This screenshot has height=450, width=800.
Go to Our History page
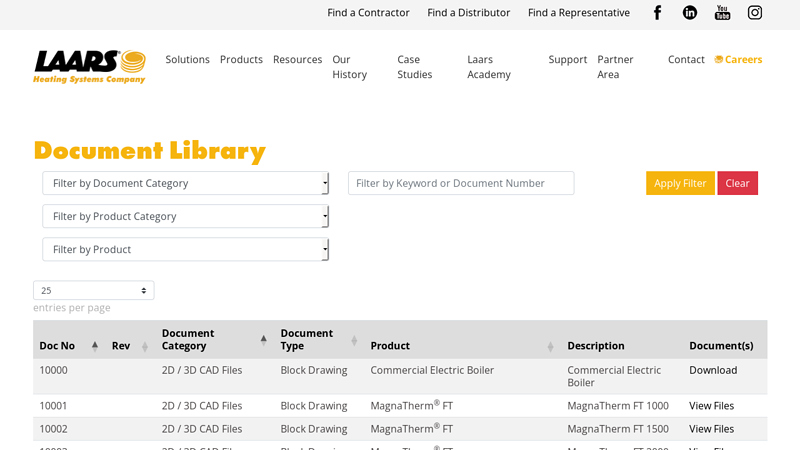point(349,67)
